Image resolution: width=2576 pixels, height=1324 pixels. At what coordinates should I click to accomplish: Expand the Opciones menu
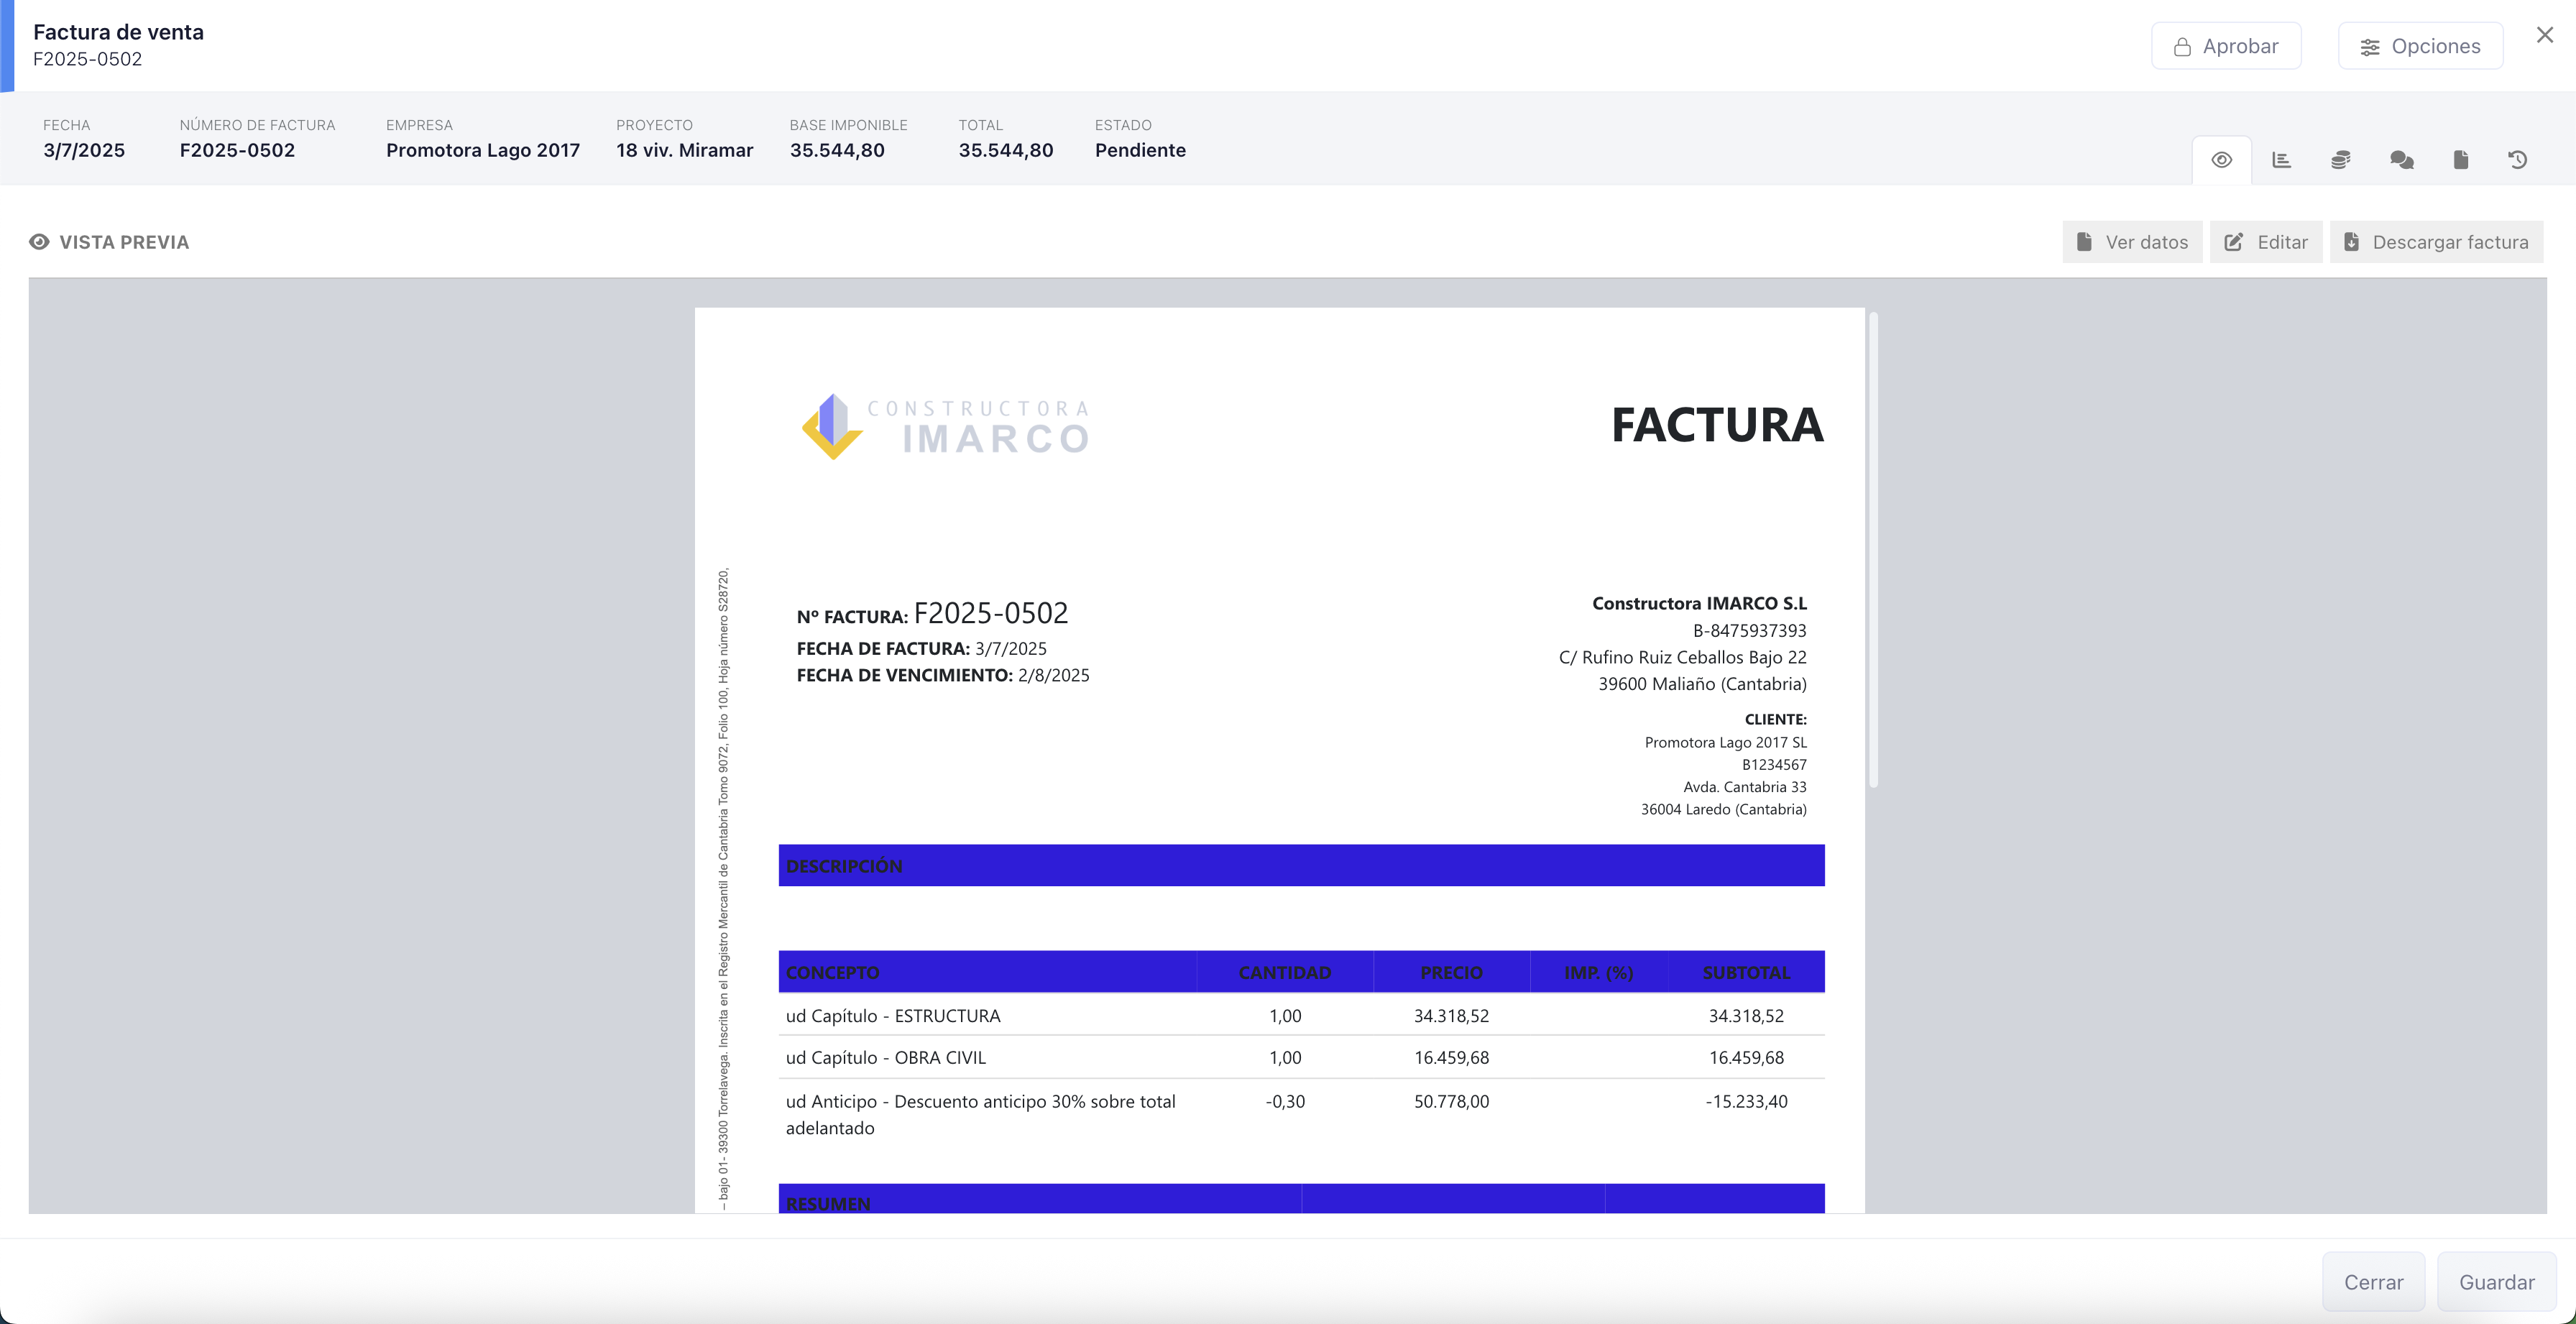[x=2420, y=46]
